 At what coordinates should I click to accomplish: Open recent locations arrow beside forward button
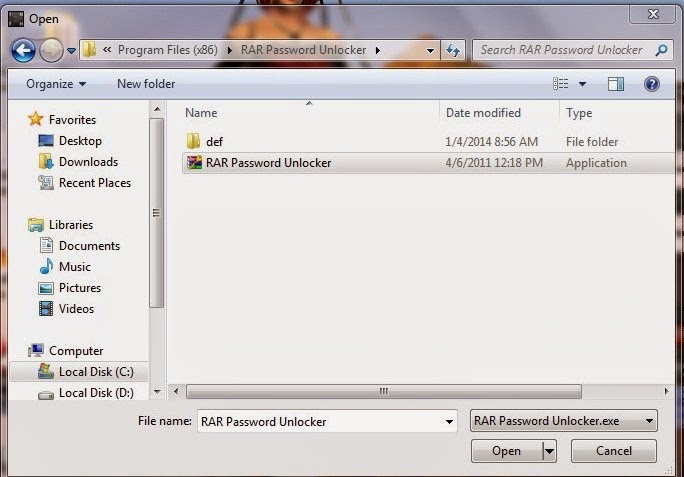[72, 51]
